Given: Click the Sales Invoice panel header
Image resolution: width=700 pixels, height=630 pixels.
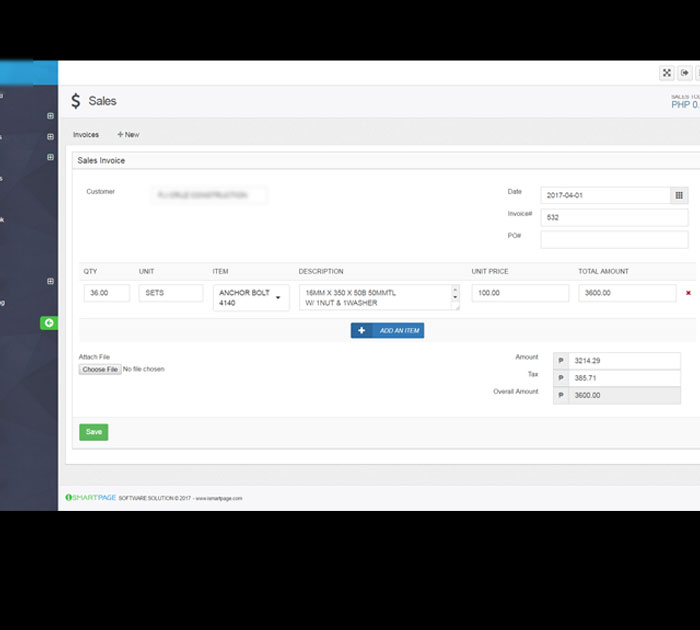Looking at the screenshot, I should [x=386, y=160].
